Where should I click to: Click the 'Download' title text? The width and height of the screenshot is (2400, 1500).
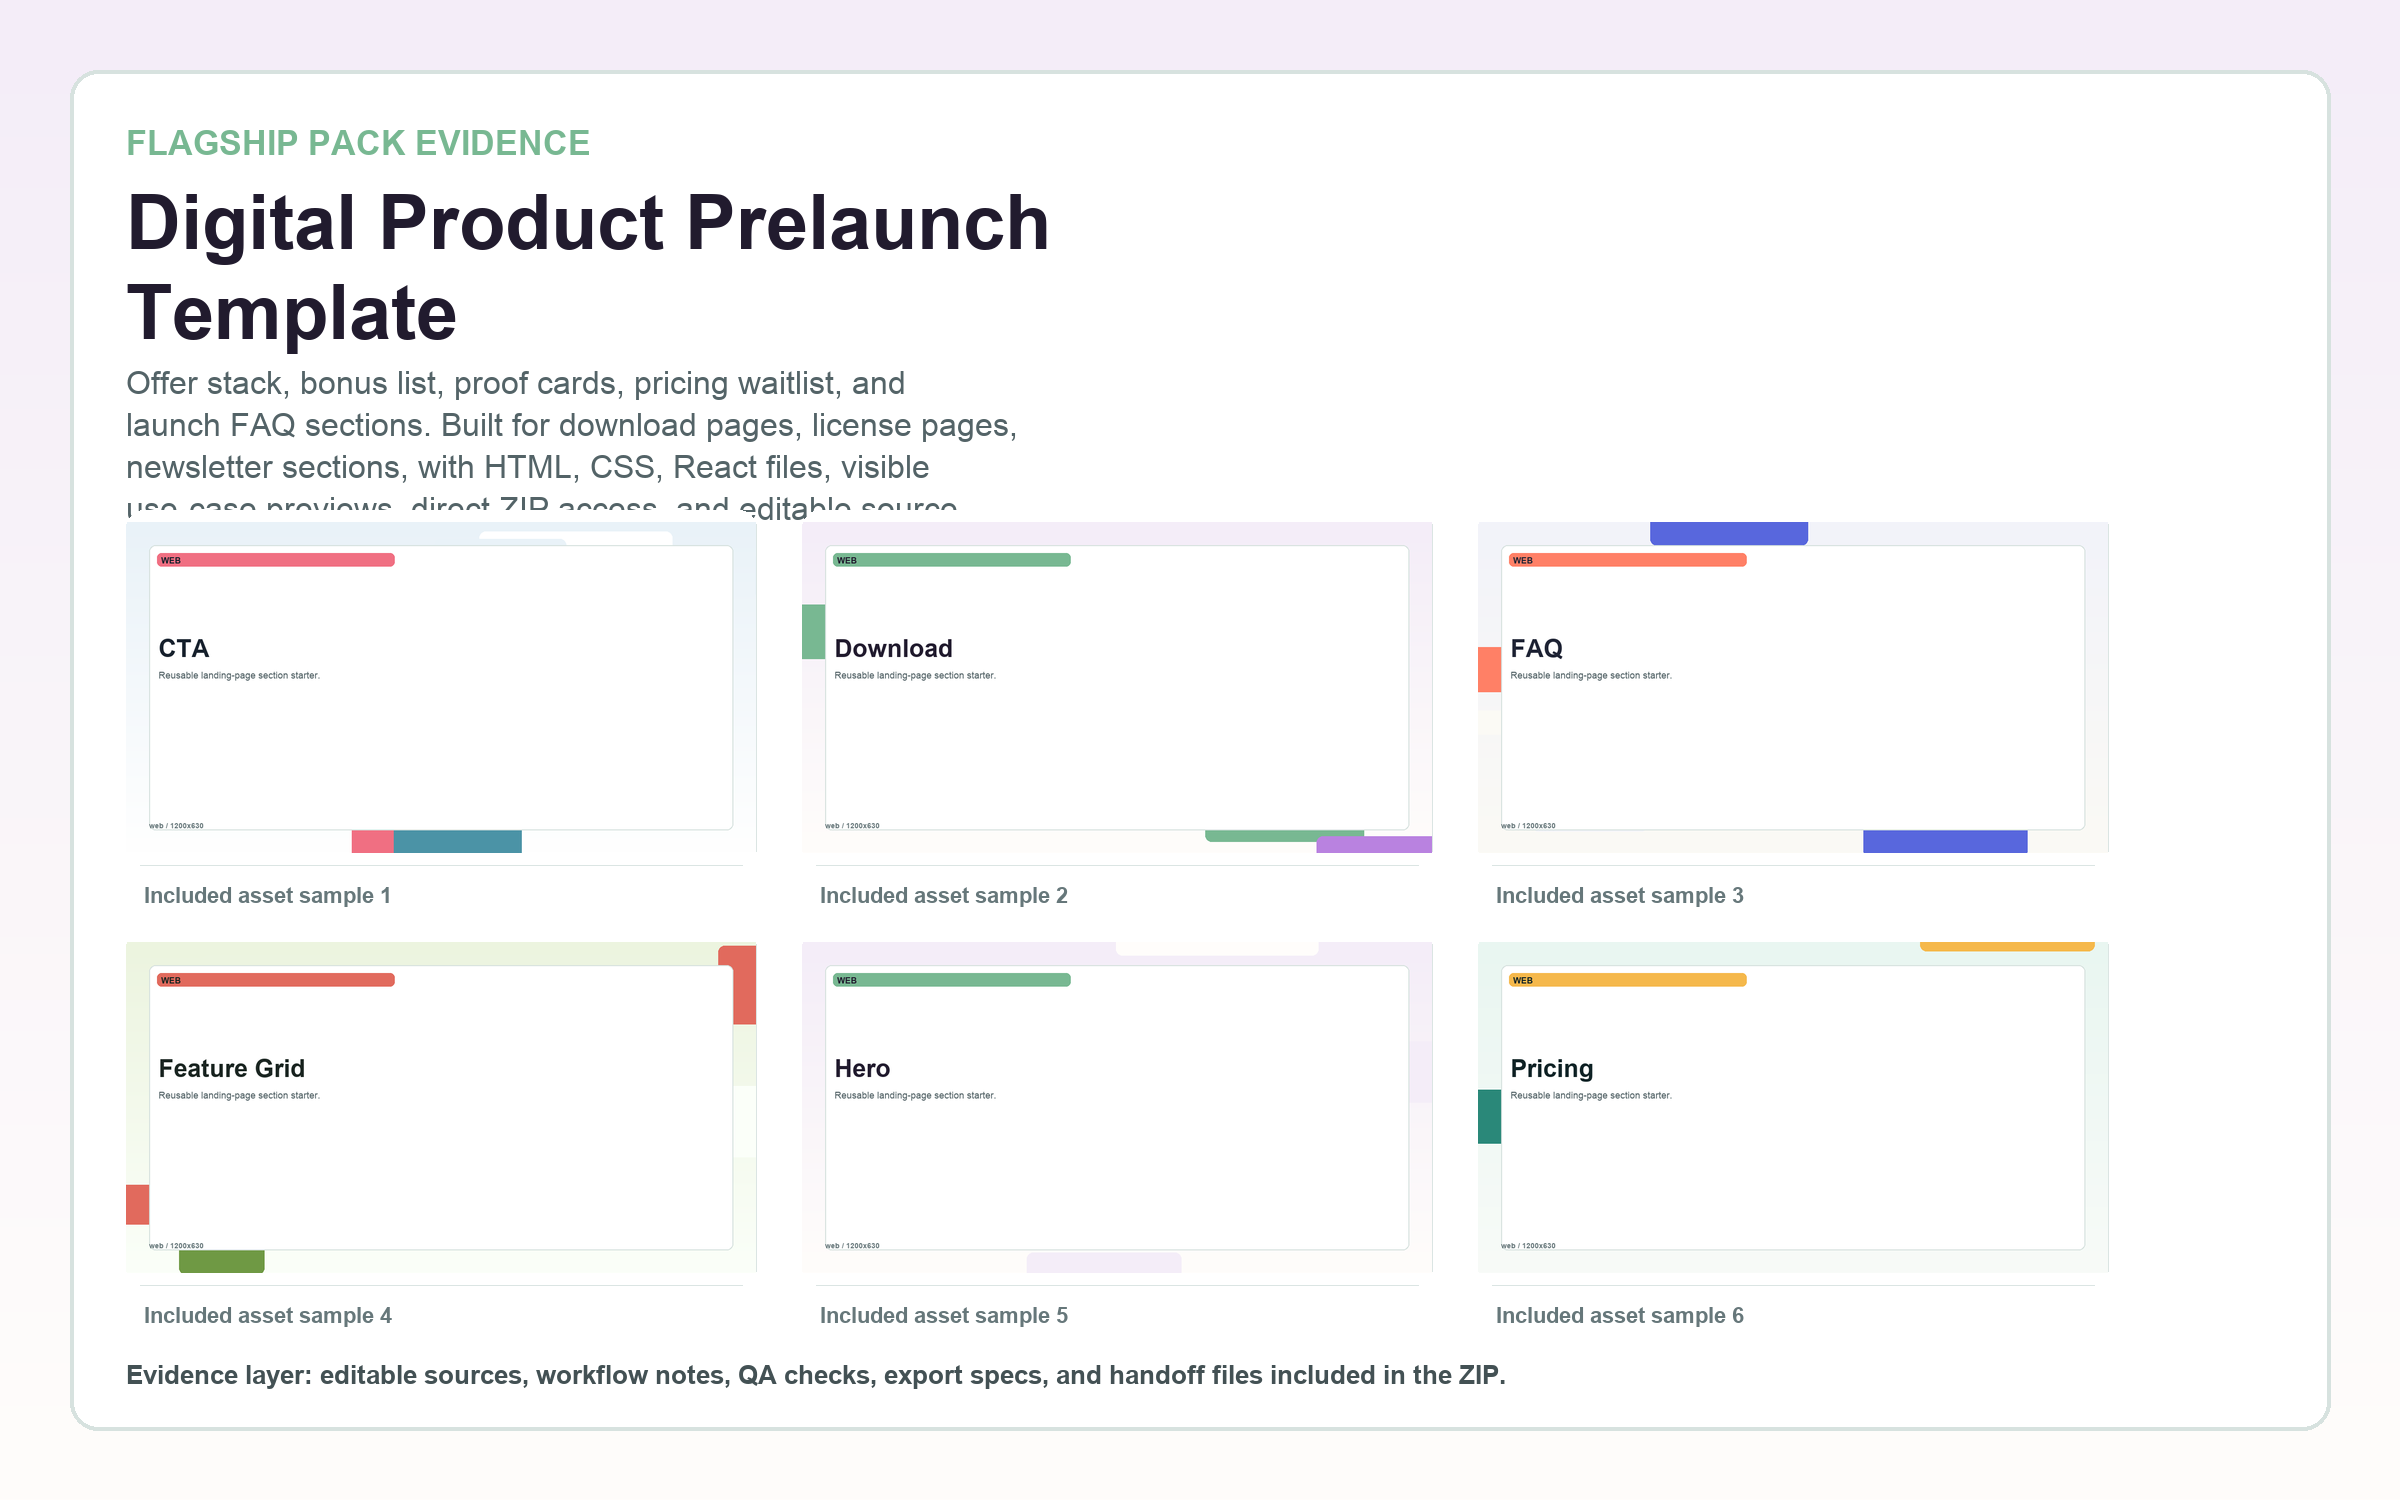coord(894,649)
